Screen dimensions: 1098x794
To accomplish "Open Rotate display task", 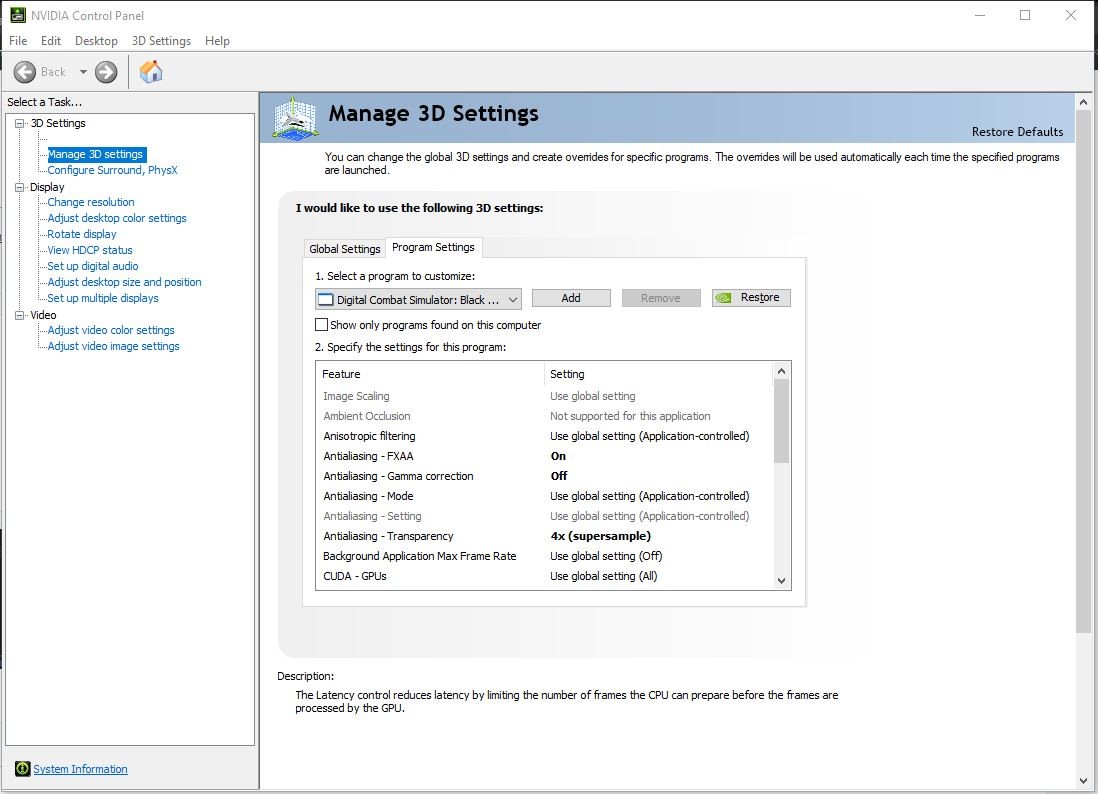I will pyautogui.click(x=82, y=234).
